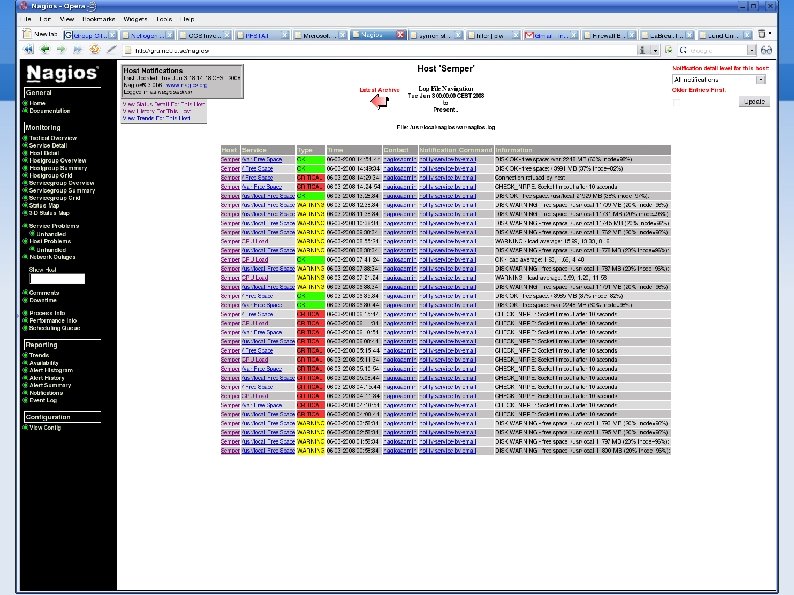Click the green bullet beside Status Map
The image size is (794, 595).
(x=25, y=206)
